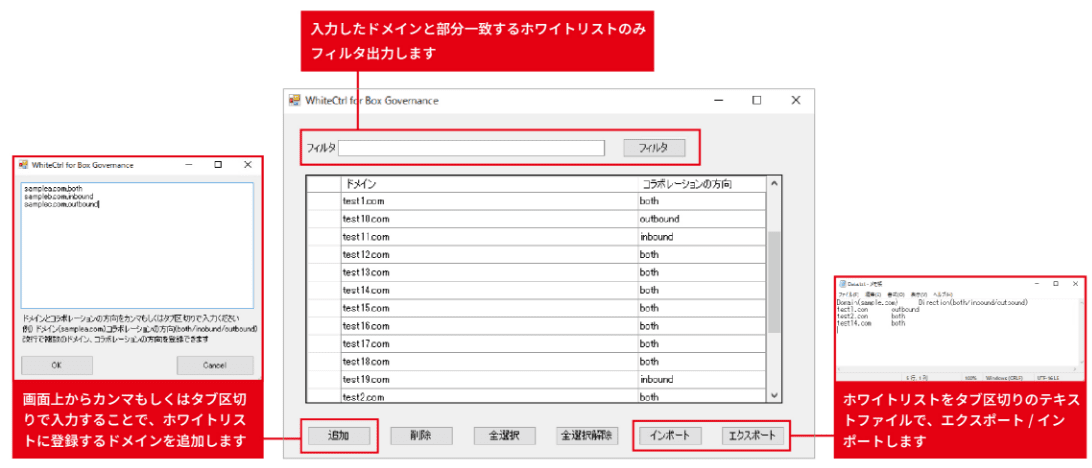Click the フィルタ button next to the filter field
The width and height of the screenshot is (1092, 468).
coord(653,148)
